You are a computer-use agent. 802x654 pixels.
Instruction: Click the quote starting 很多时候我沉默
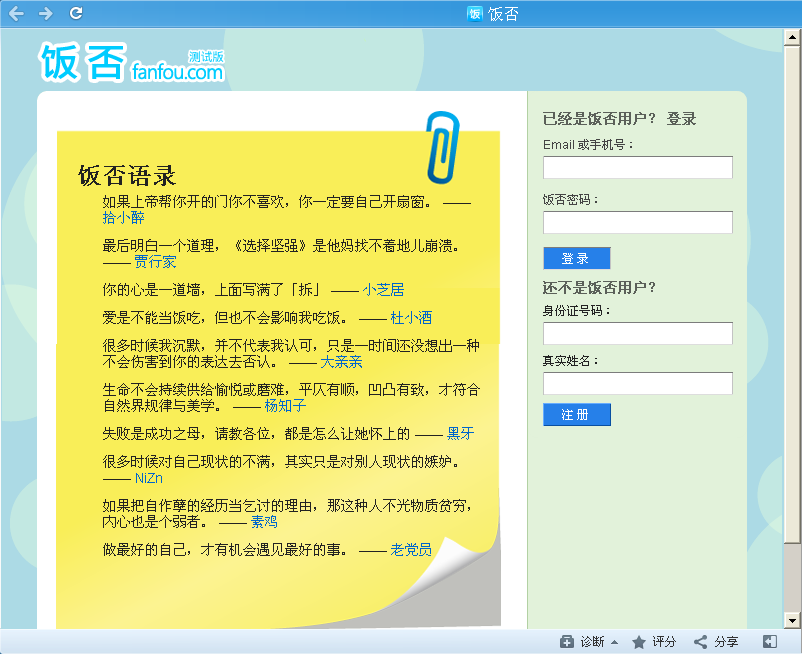coord(291,353)
